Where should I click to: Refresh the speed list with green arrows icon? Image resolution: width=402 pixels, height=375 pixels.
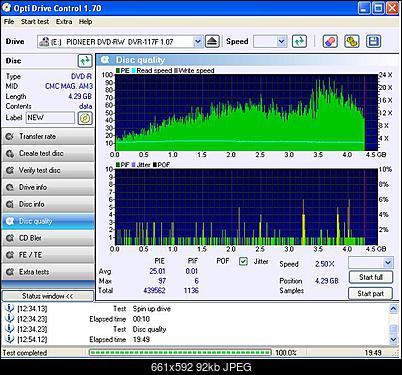click(299, 42)
